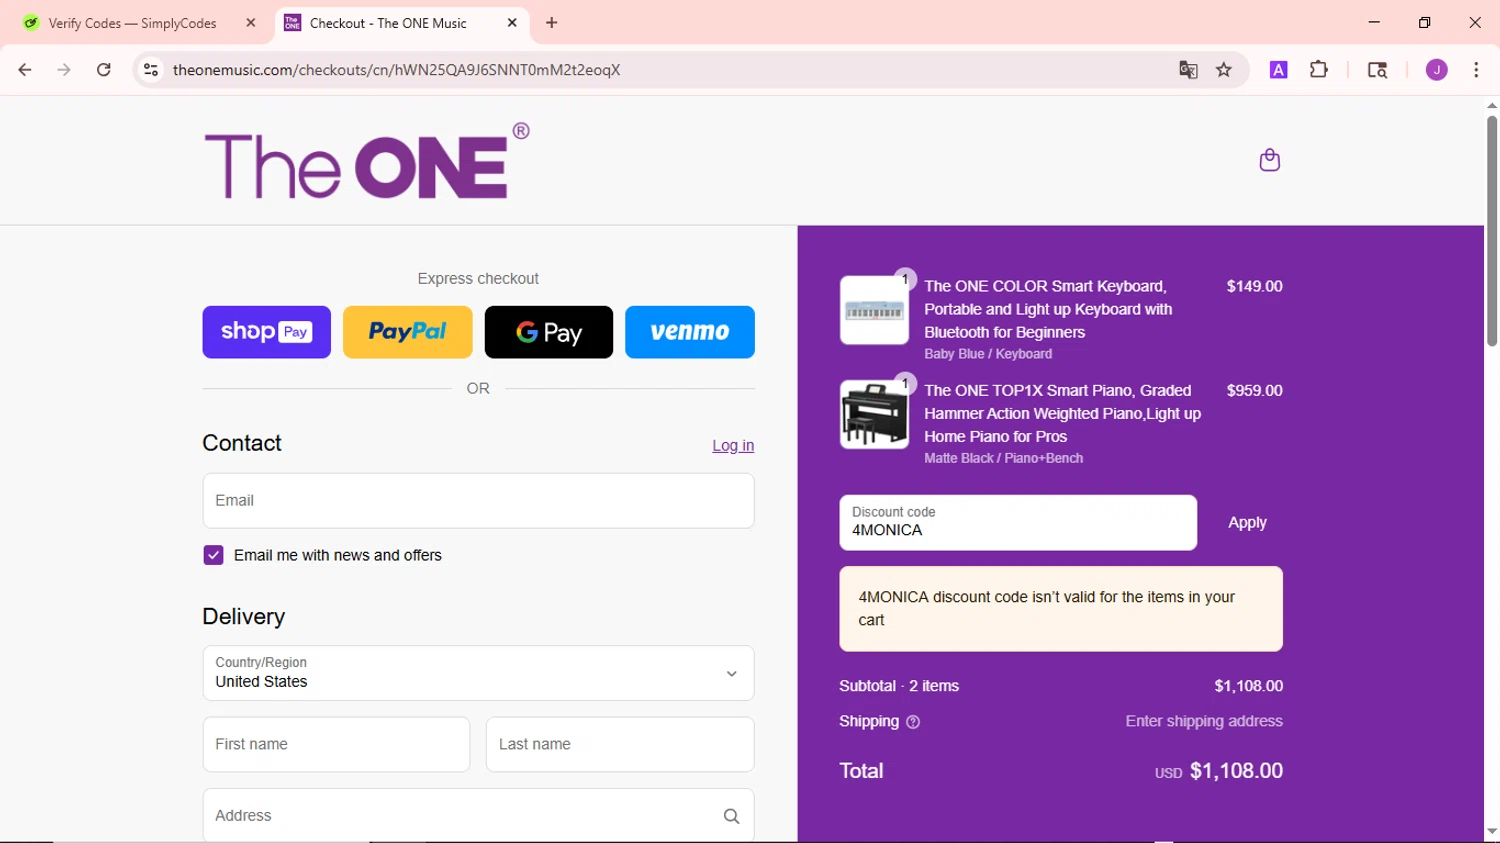
Task: Click the address search magnifier icon
Action: pos(731,816)
